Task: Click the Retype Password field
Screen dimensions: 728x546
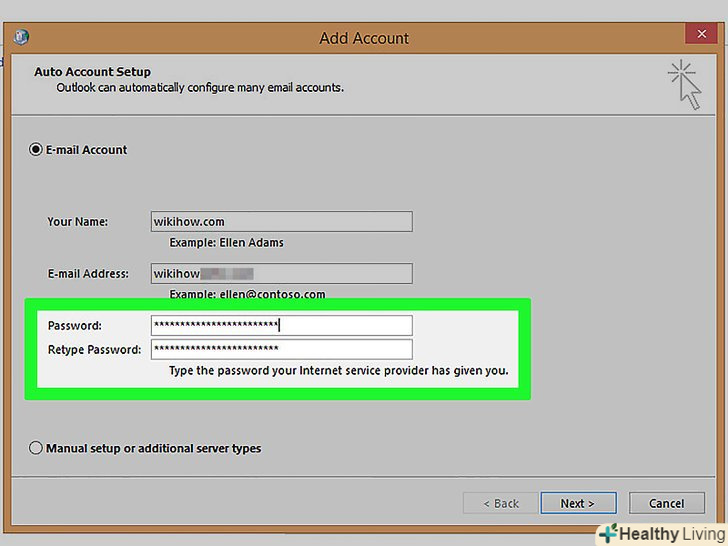Action: 281,349
